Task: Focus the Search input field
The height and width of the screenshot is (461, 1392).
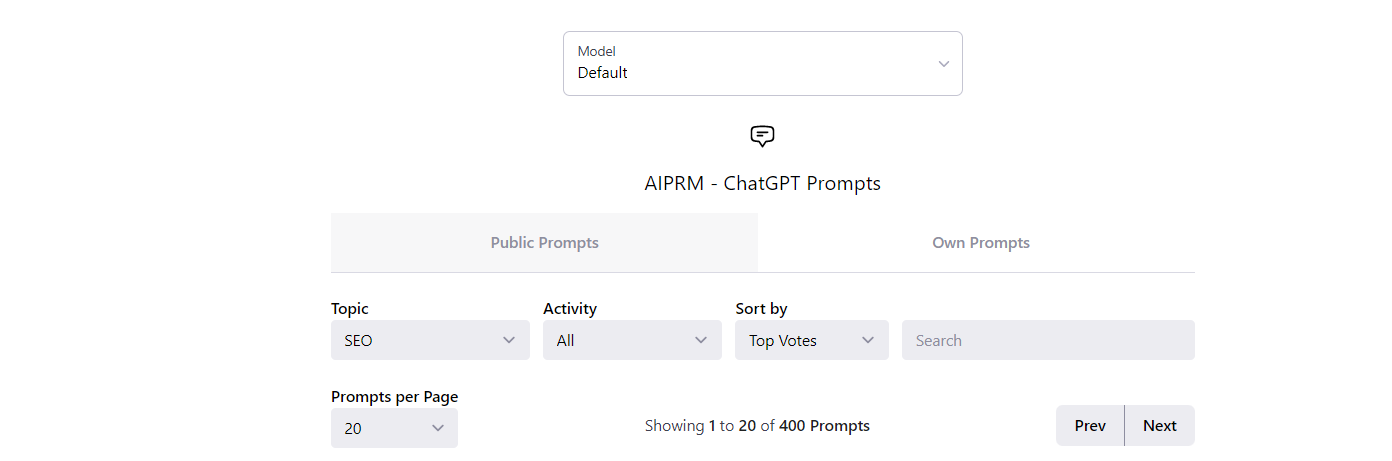Action: pos(1048,340)
